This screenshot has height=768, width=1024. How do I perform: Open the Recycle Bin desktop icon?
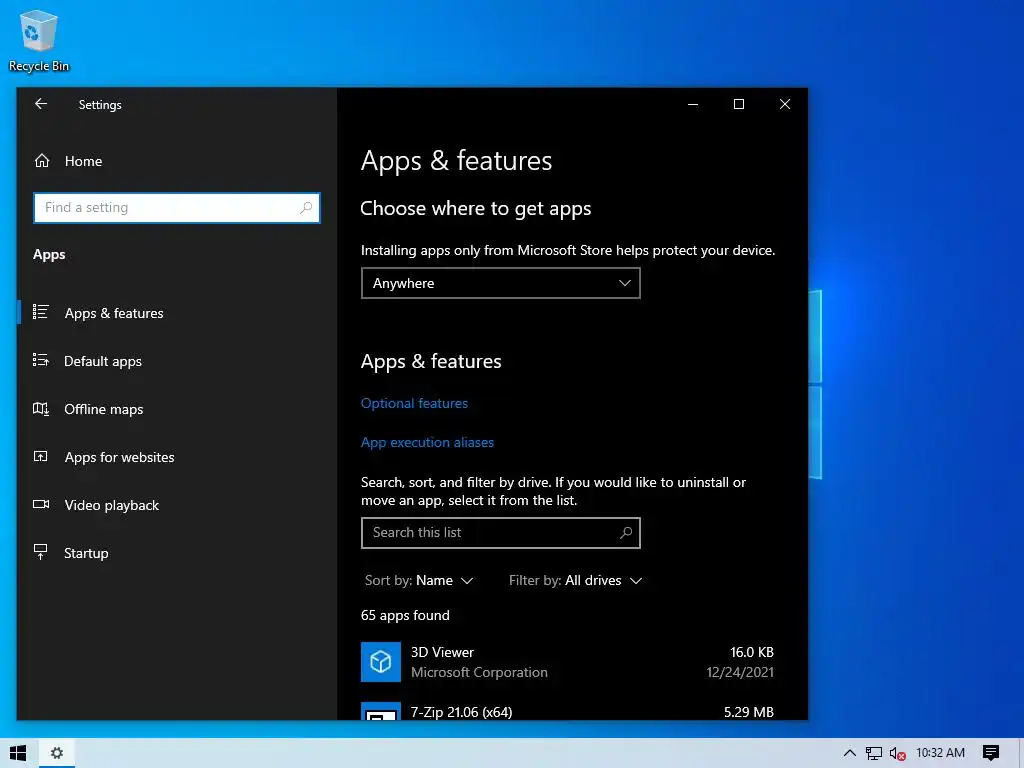(x=39, y=40)
